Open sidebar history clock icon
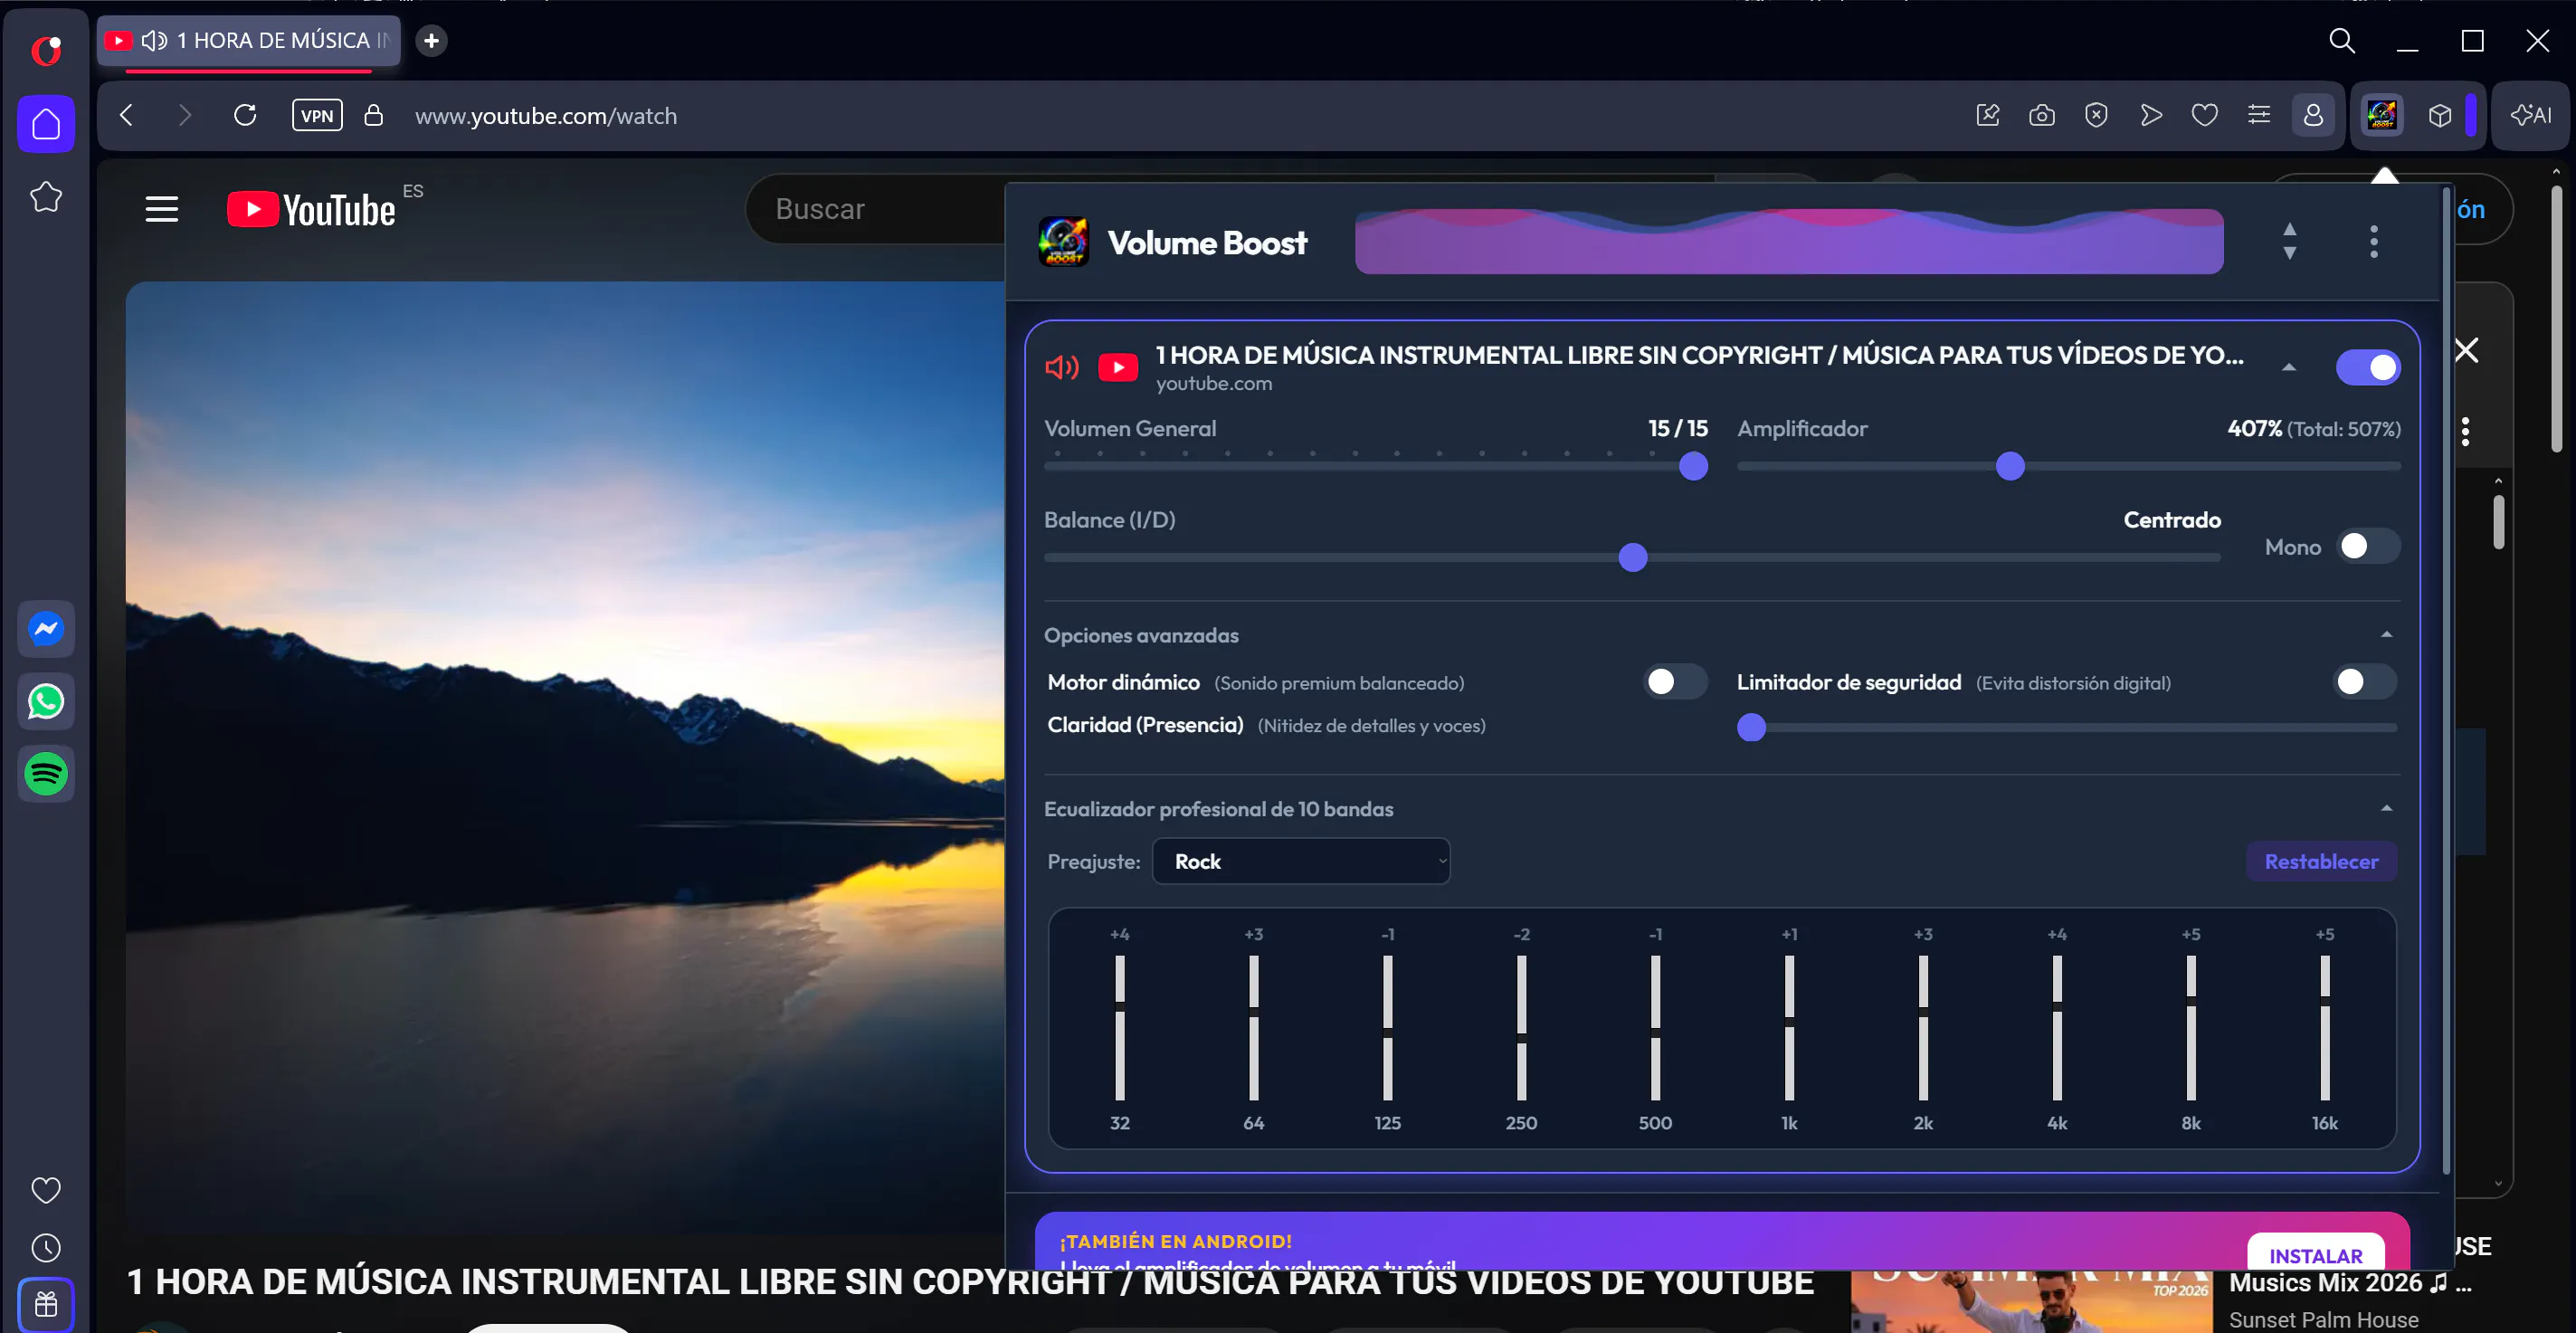The height and width of the screenshot is (1333, 2576). pyautogui.click(x=46, y=1247)
